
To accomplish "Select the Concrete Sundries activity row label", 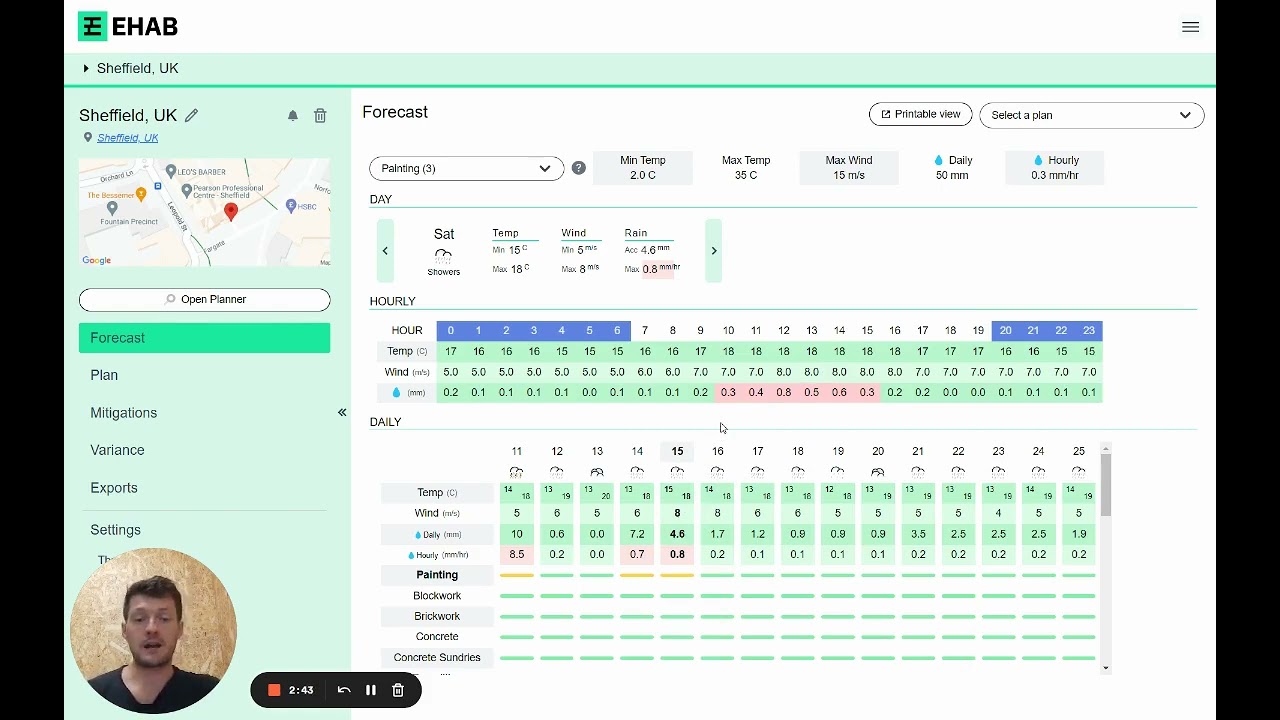I will [437, 657].
